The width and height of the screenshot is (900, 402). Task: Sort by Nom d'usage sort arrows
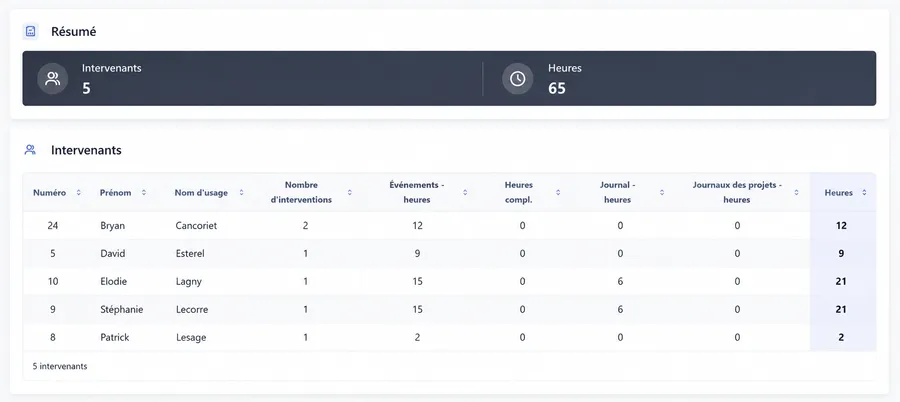[241, 193]
